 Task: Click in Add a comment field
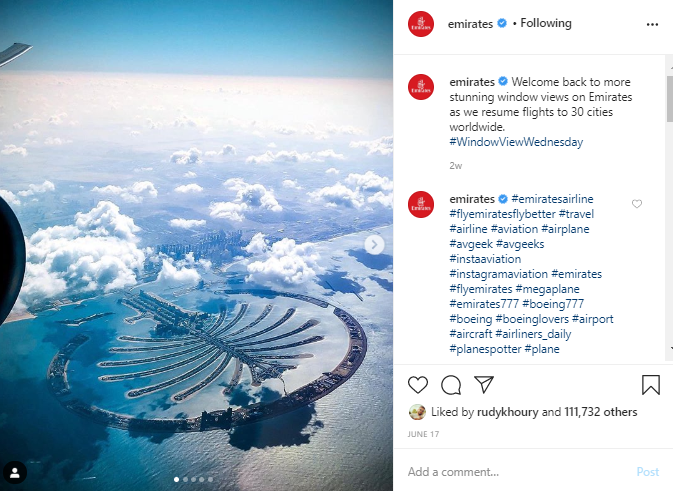coord(515,472)
